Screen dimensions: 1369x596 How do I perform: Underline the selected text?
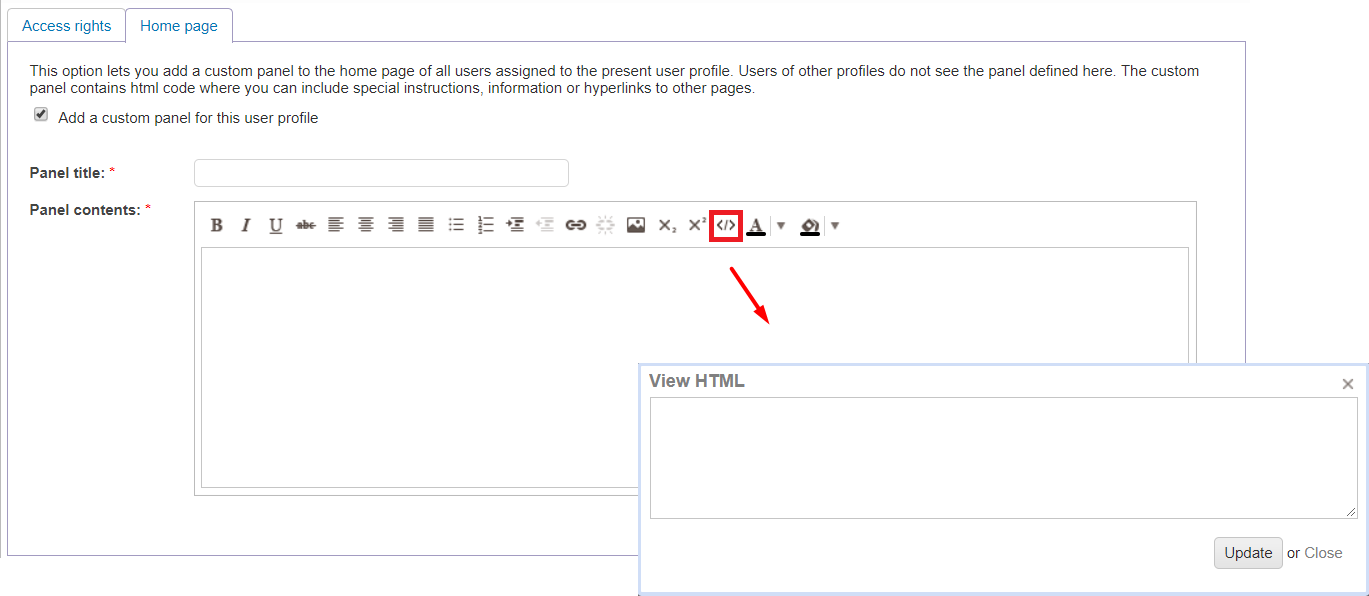coord(276,226)
